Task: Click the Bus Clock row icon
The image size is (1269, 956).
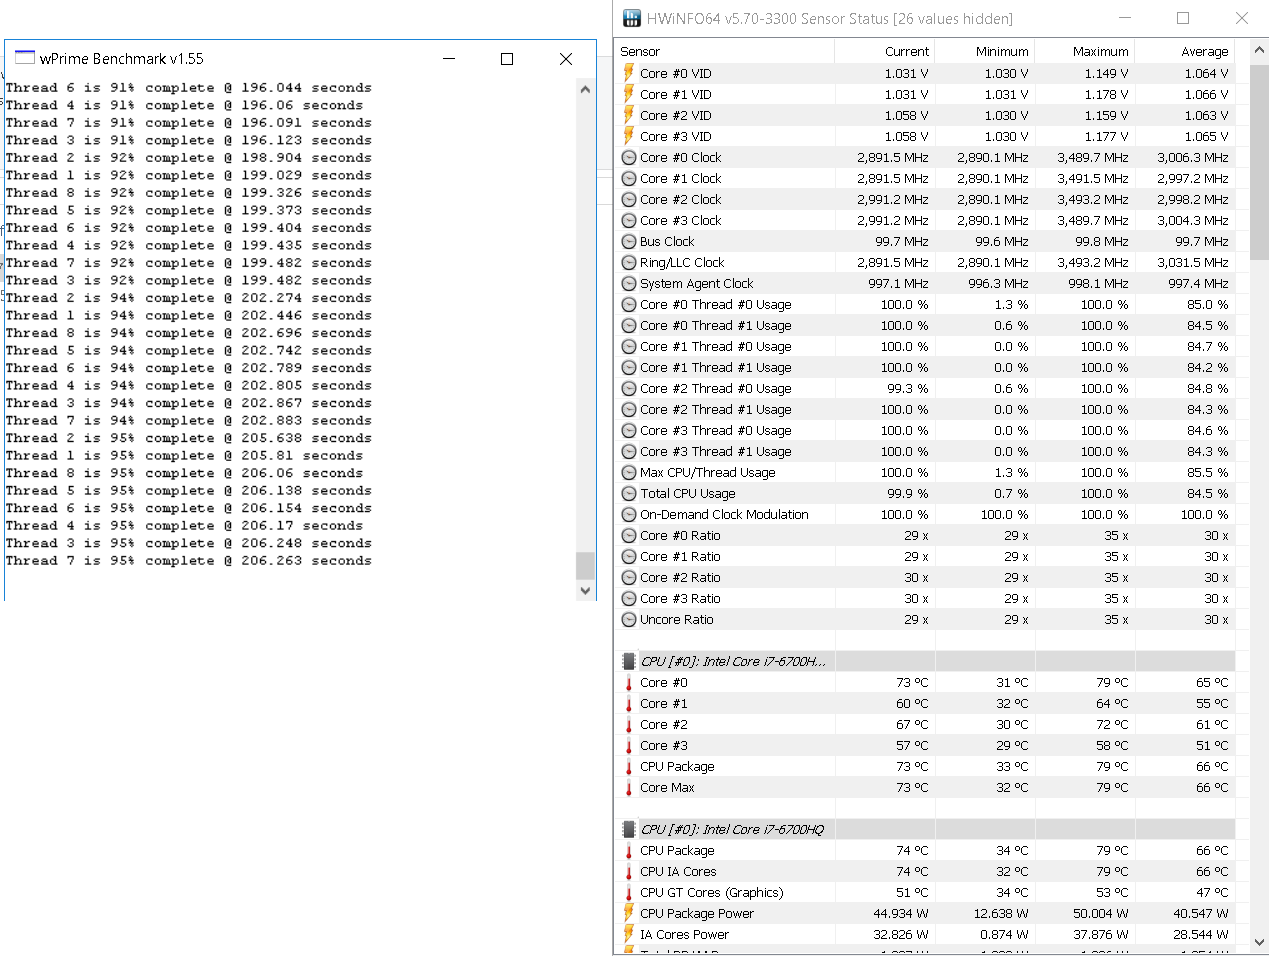Action: (x=629, y=241)
